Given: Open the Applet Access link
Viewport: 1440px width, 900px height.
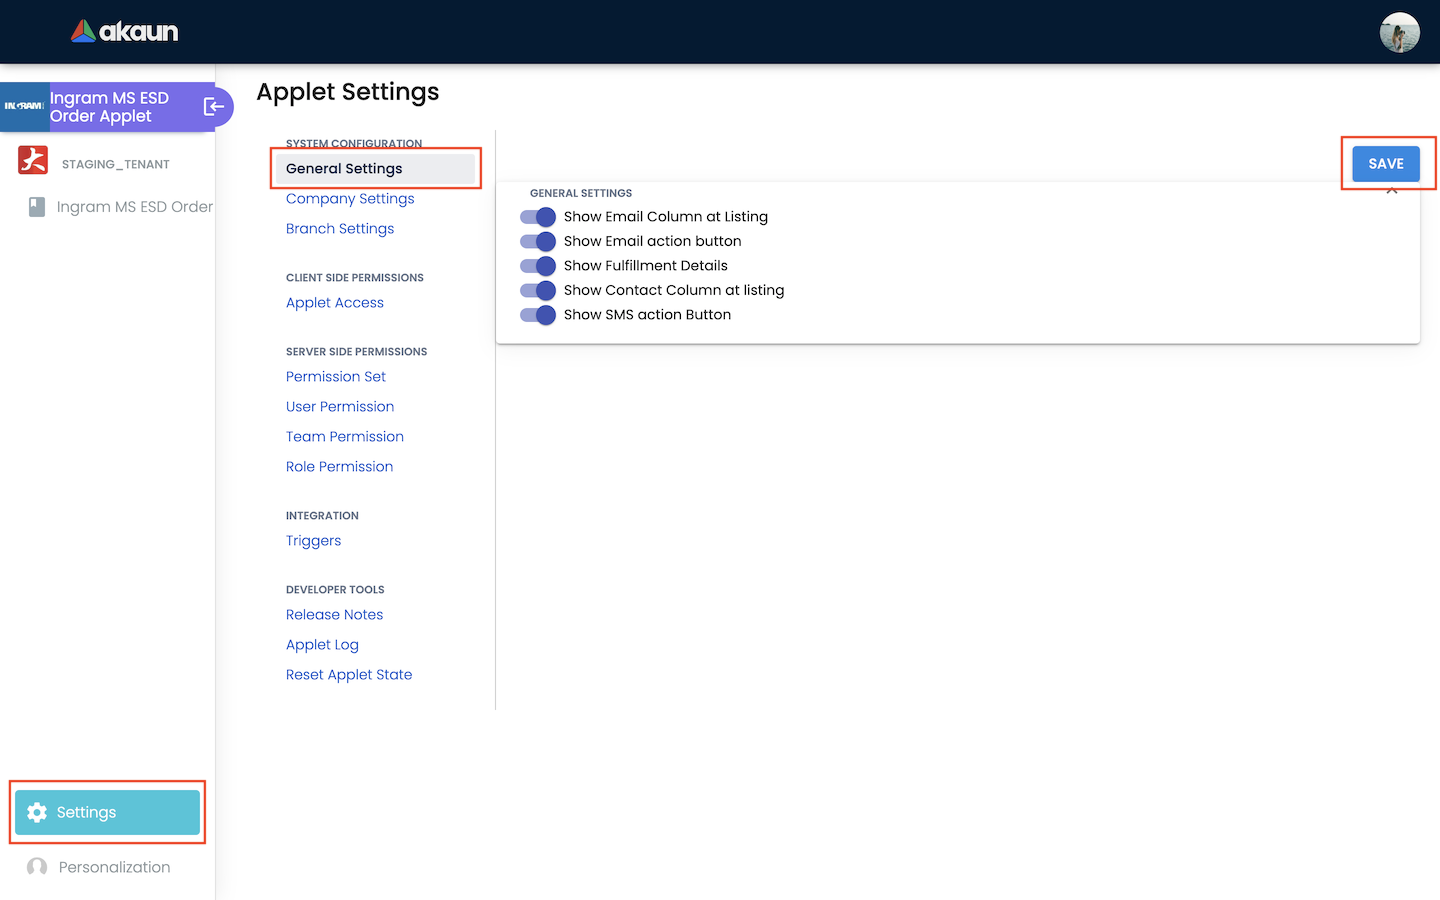Looking at the screenshot, I should pos(335,303).
